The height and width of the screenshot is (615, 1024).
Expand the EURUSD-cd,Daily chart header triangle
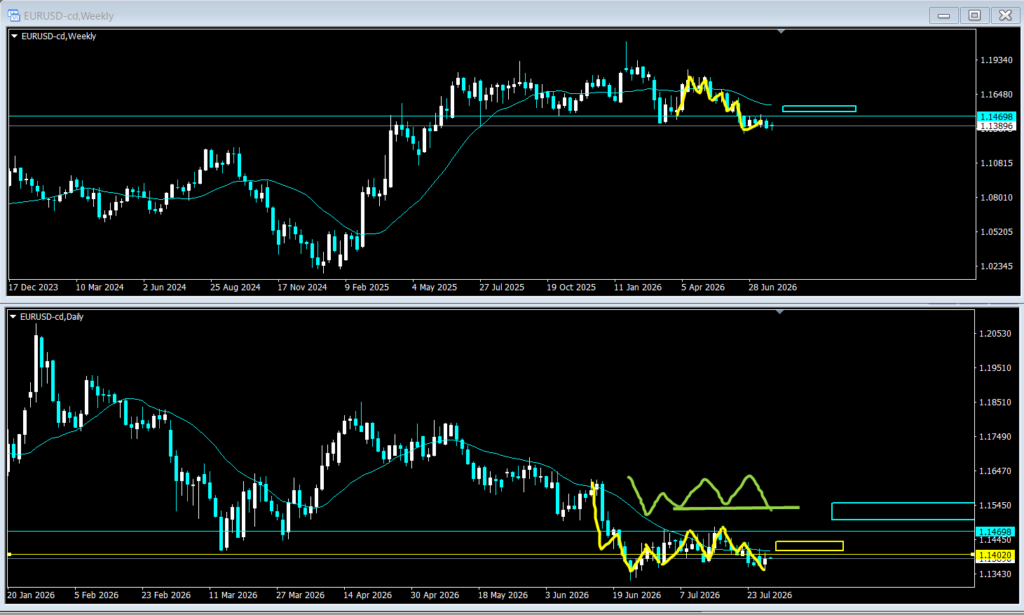pyautogui.click(x=13, y=317)
